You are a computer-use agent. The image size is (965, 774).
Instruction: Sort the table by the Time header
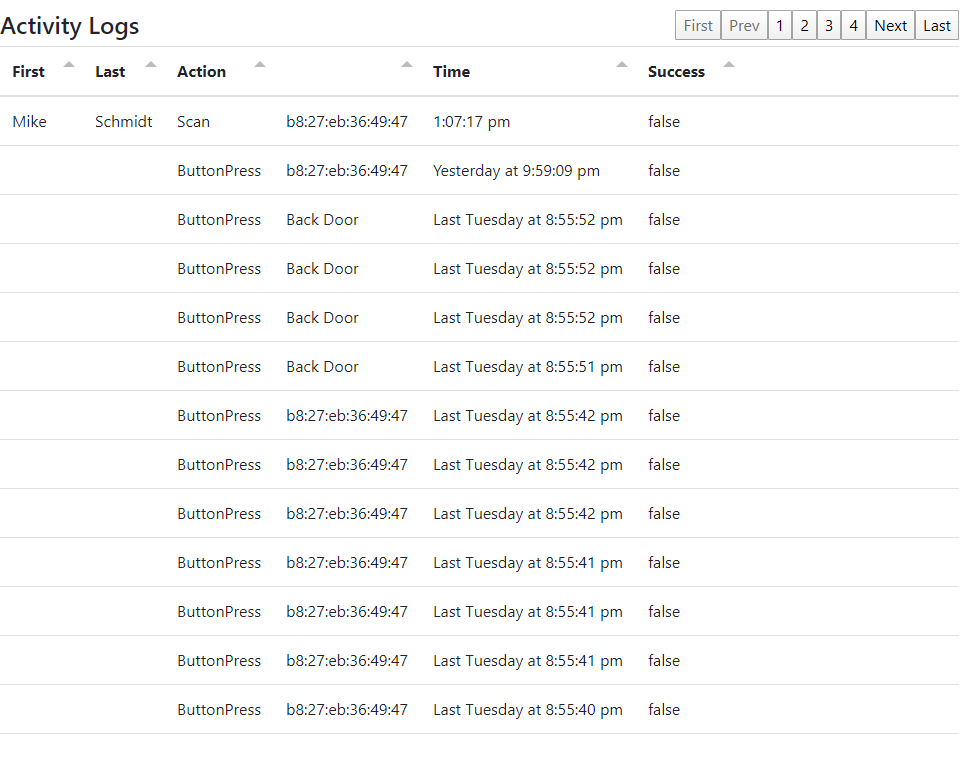coord(451,71)
